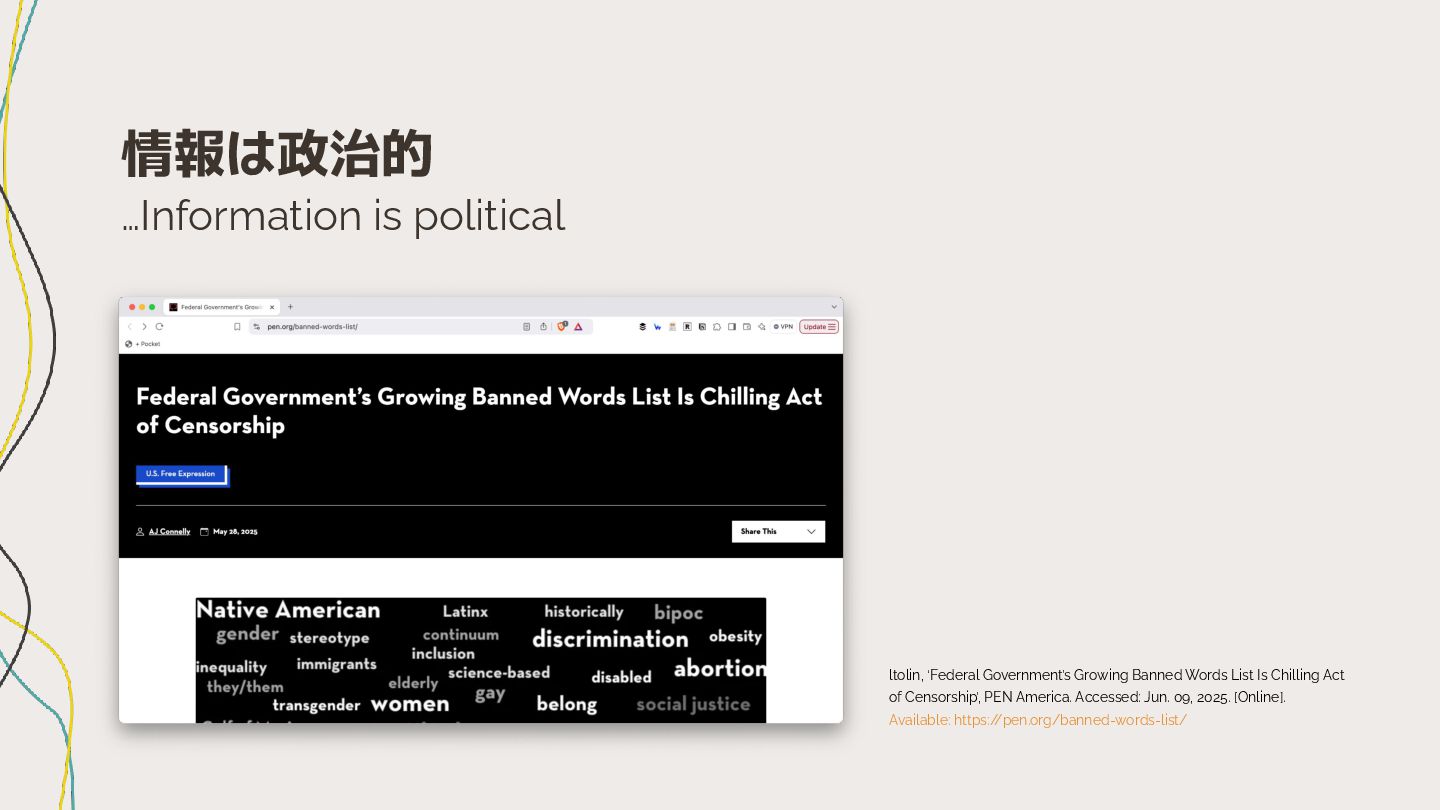This screenshot has height=810, width=1440.
Task: Expand the tab search chevron in the tab bar
Action: pyautogui.click(x=834, y=307)
